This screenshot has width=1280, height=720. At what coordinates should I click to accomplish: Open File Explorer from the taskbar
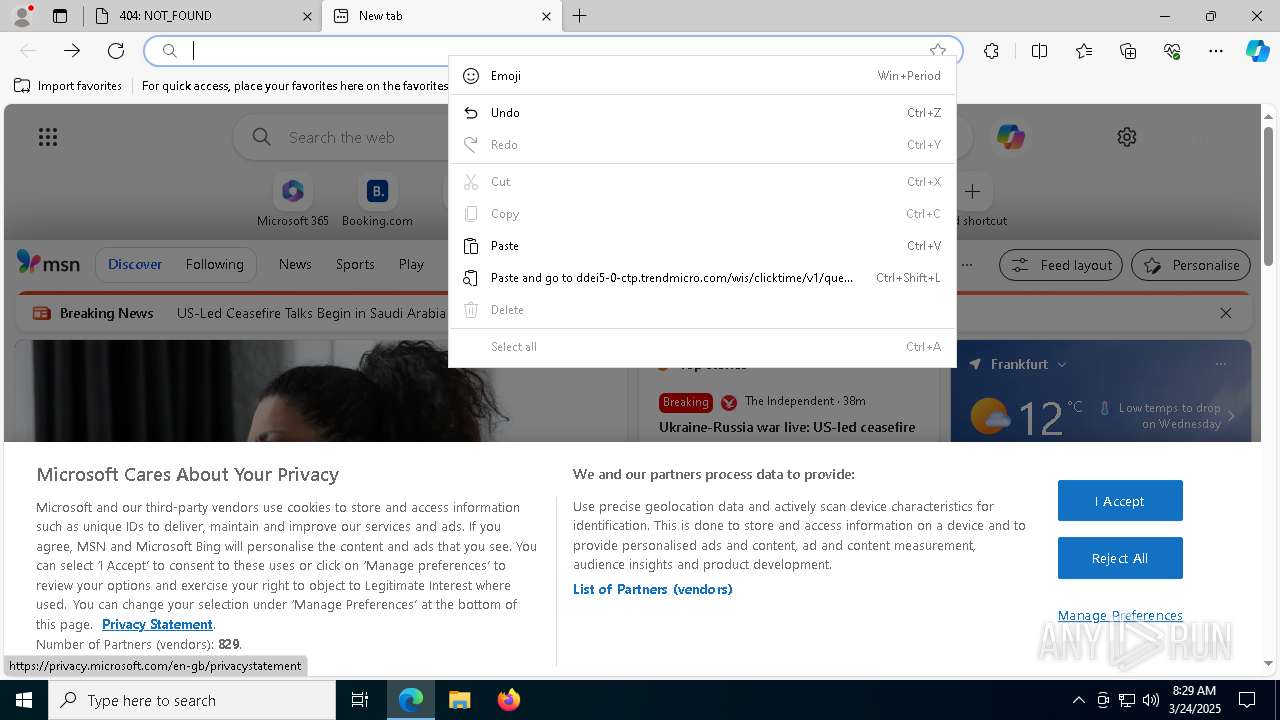point(459,700)
